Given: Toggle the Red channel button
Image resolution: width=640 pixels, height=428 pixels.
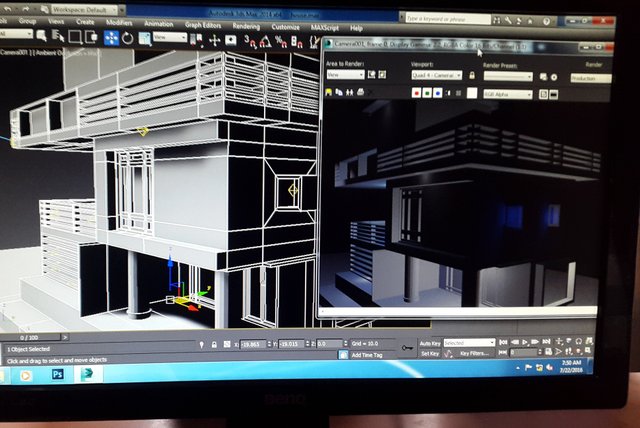Looking at the screenshot, I should (x=416, y=93).
